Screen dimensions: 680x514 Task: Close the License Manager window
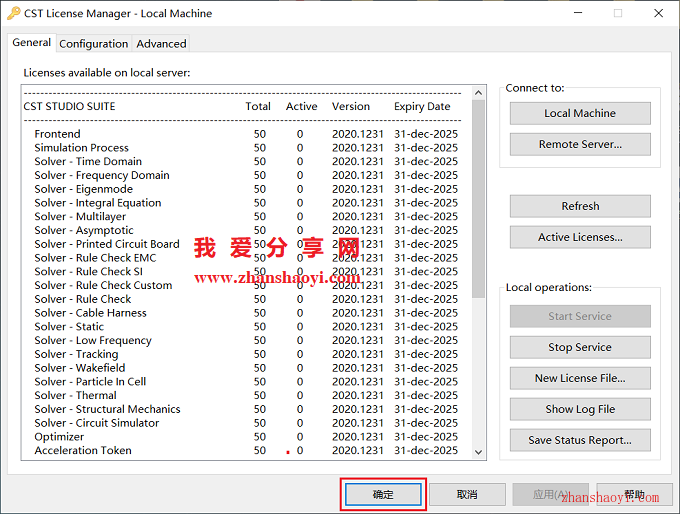point(658,13)
